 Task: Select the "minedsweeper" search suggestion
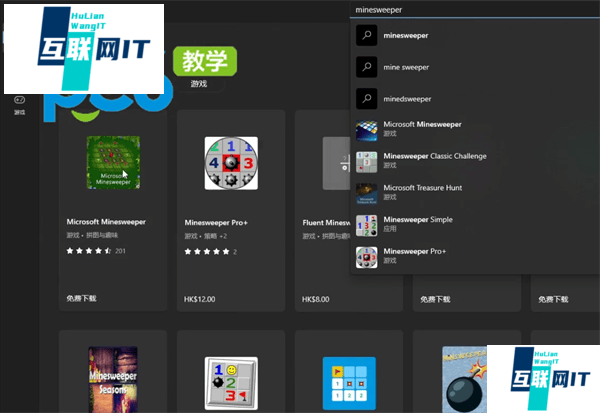pyautogui.click(x=474, y=99)
